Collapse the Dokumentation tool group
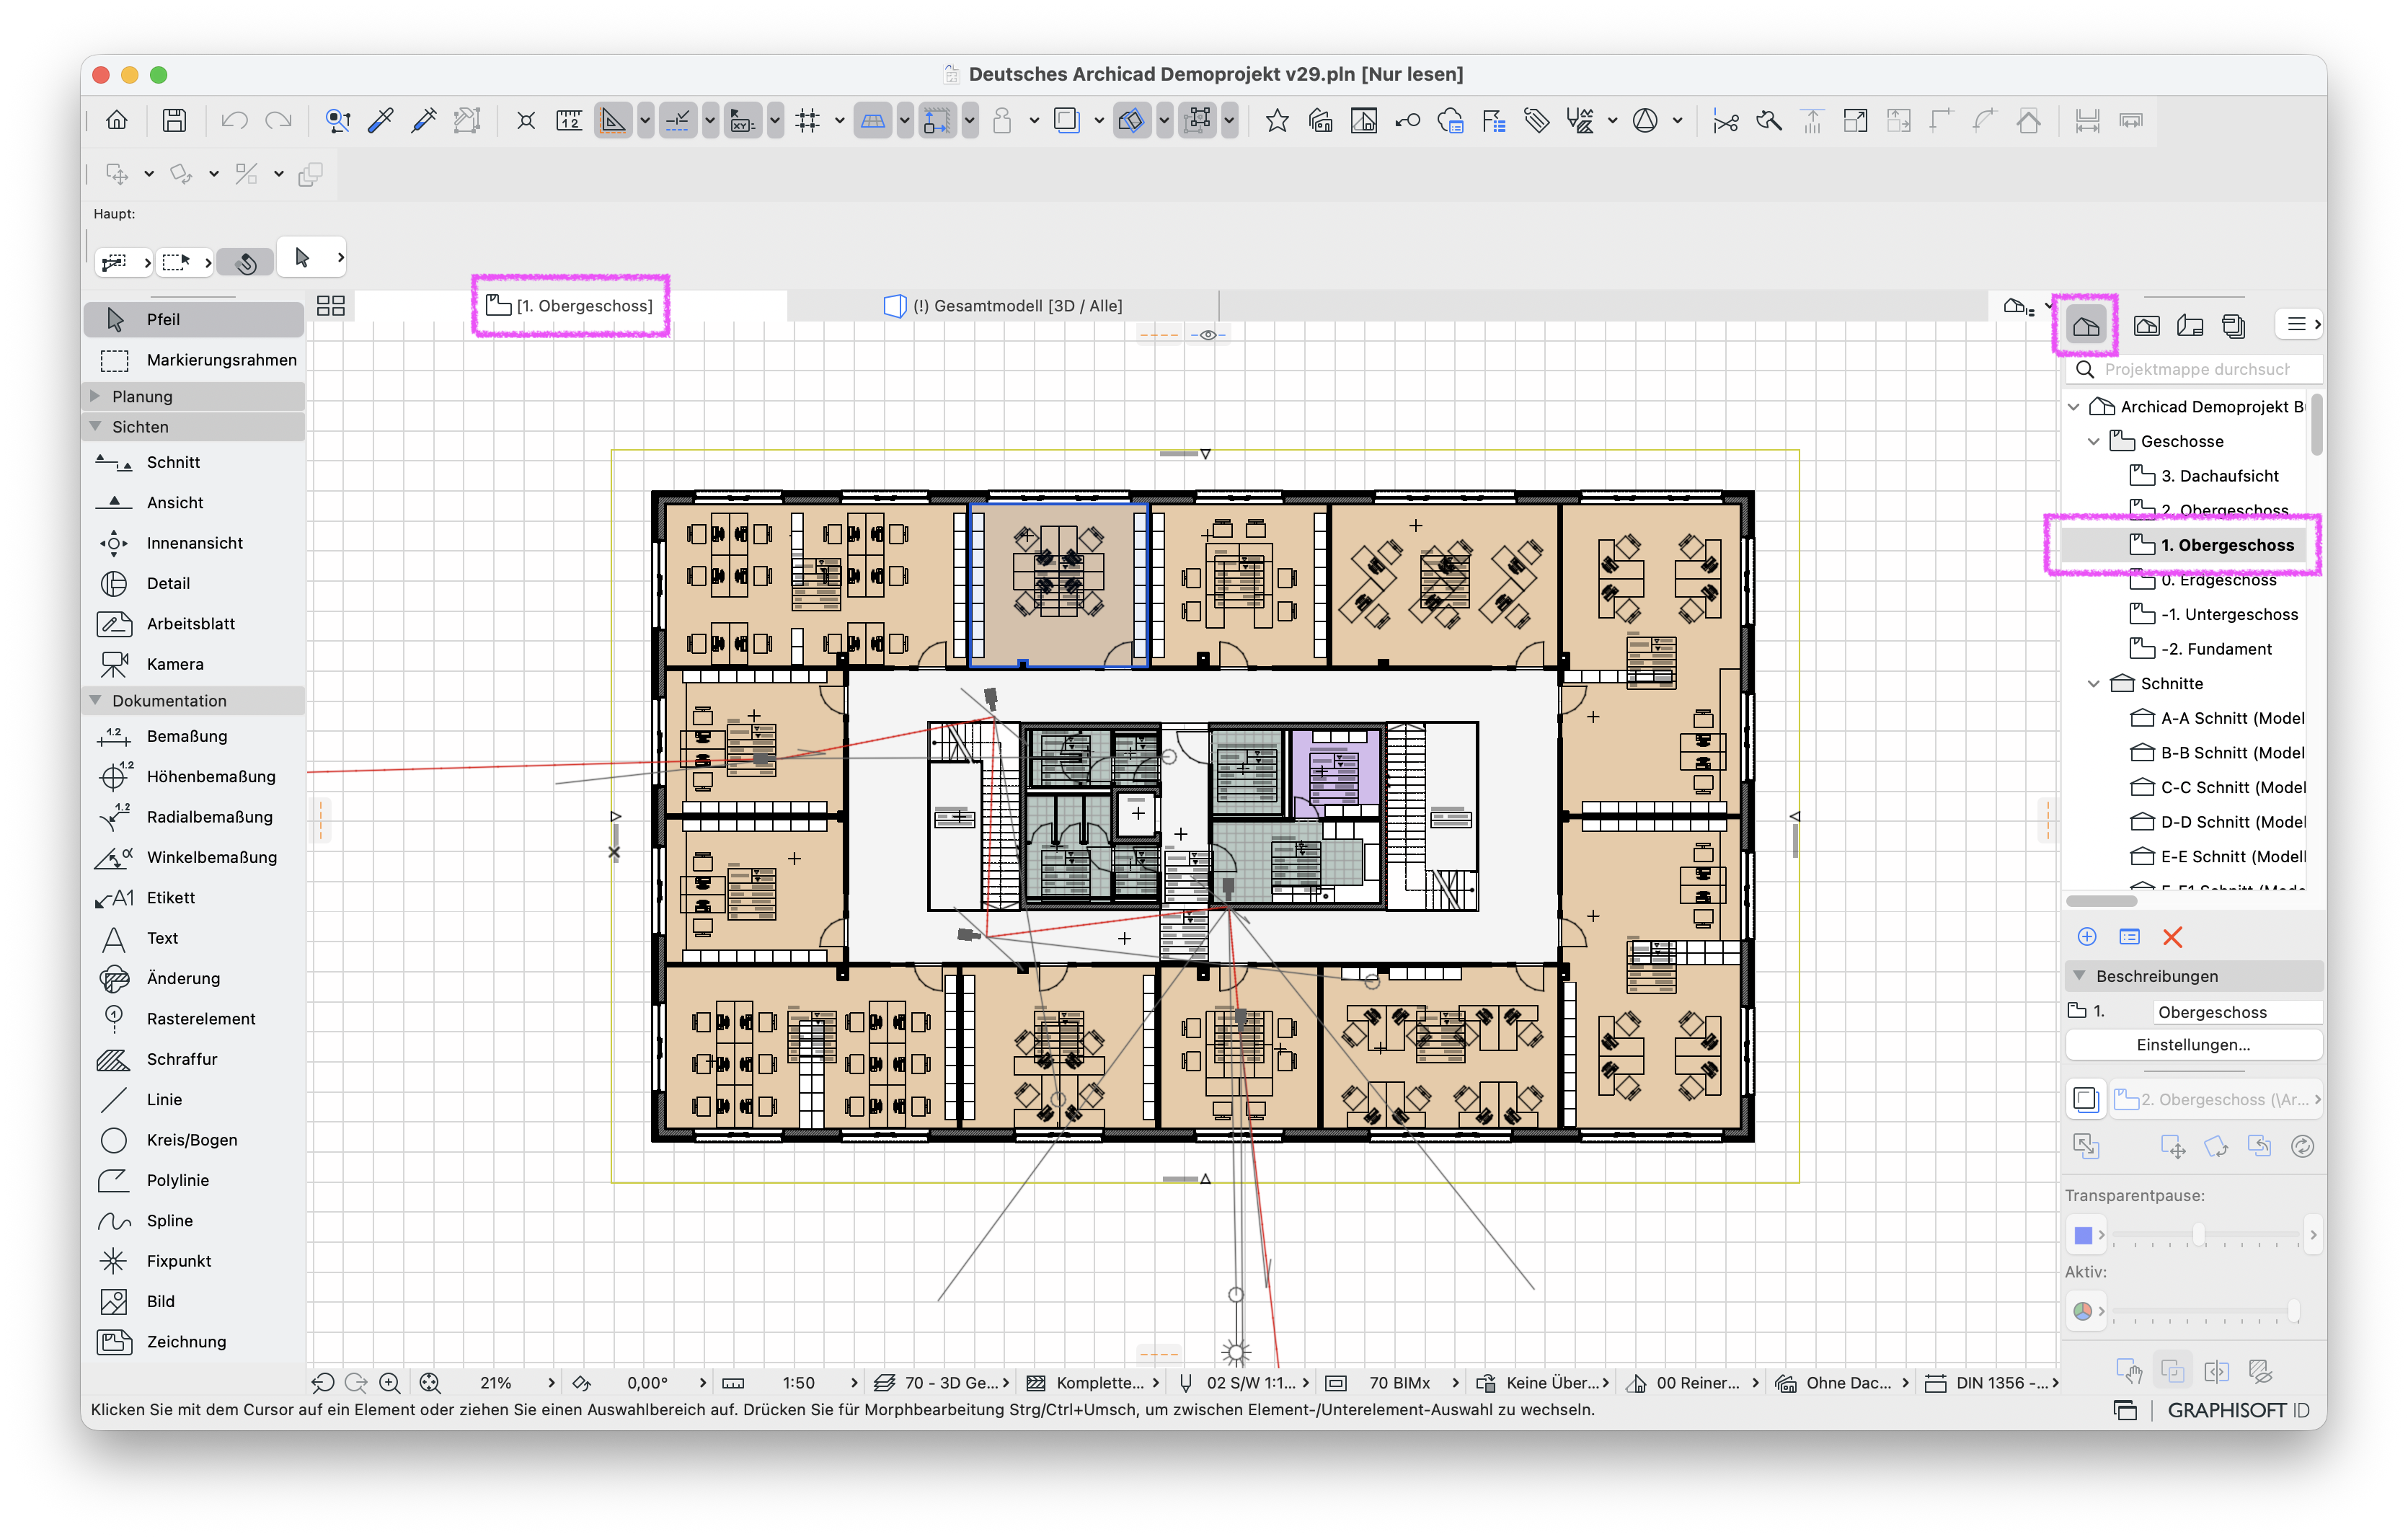This screenshot has width=2408, height=1537. coord(95,700)
